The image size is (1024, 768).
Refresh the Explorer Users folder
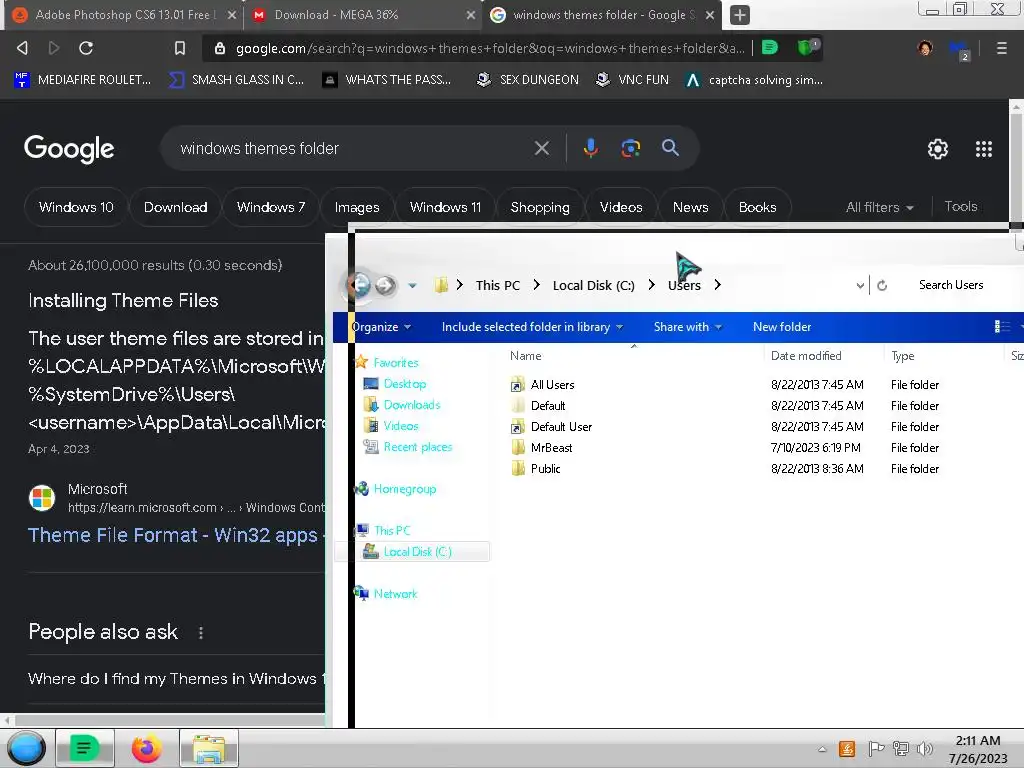pyautogui.click(x=882, y=285)
